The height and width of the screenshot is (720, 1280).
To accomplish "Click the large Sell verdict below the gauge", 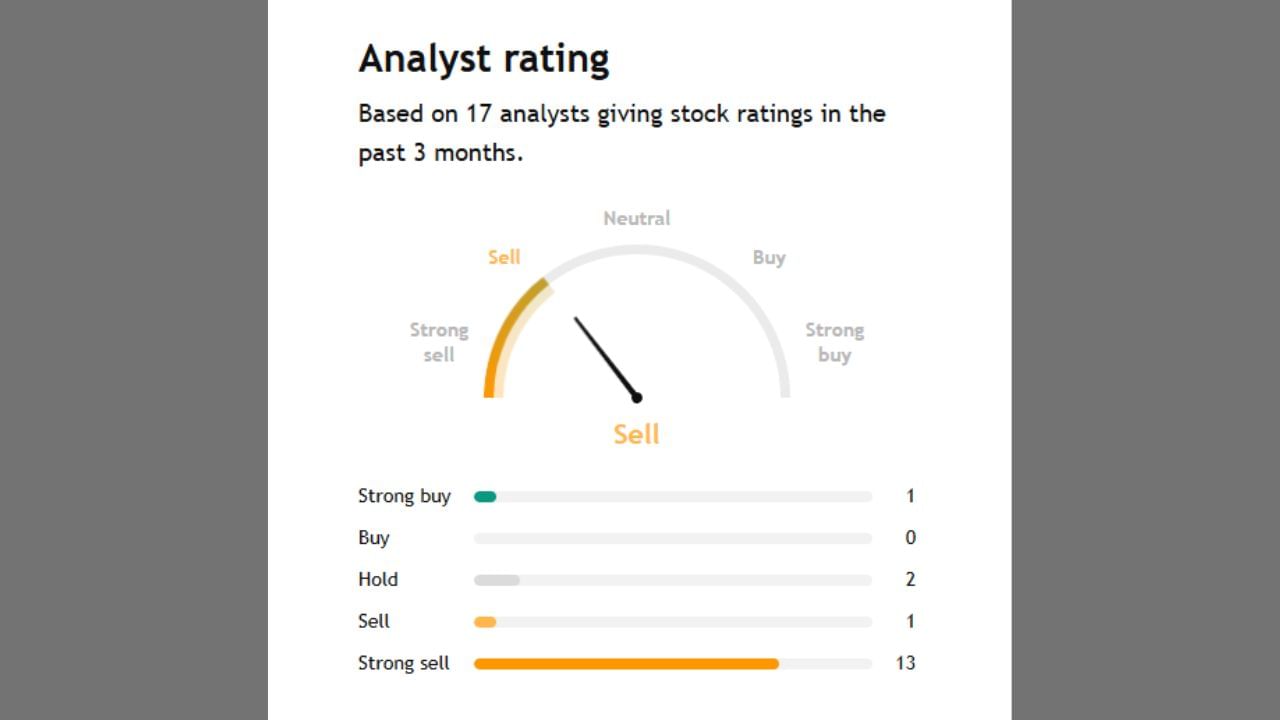I will [636, 434].
